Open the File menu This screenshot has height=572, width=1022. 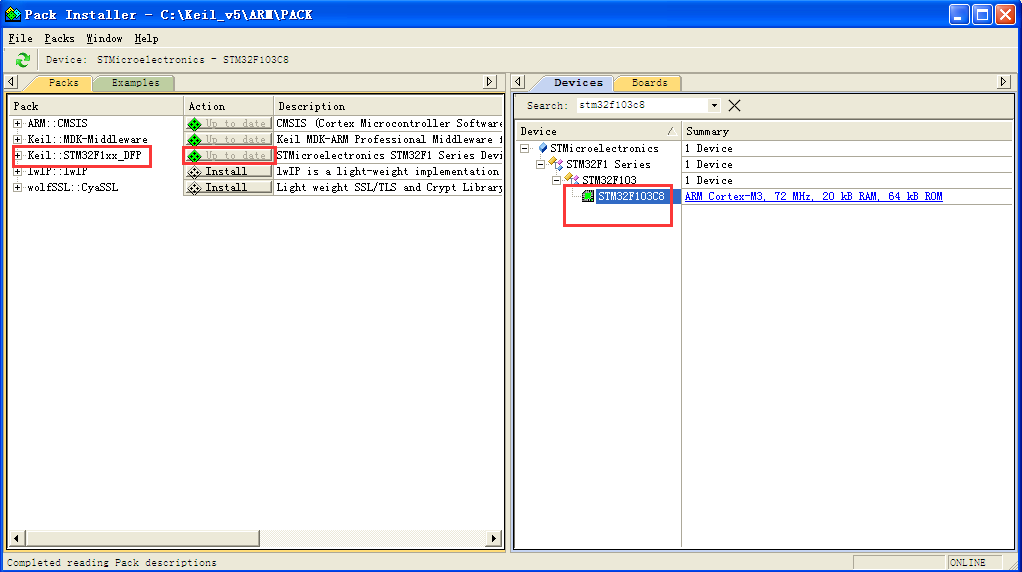20,38
